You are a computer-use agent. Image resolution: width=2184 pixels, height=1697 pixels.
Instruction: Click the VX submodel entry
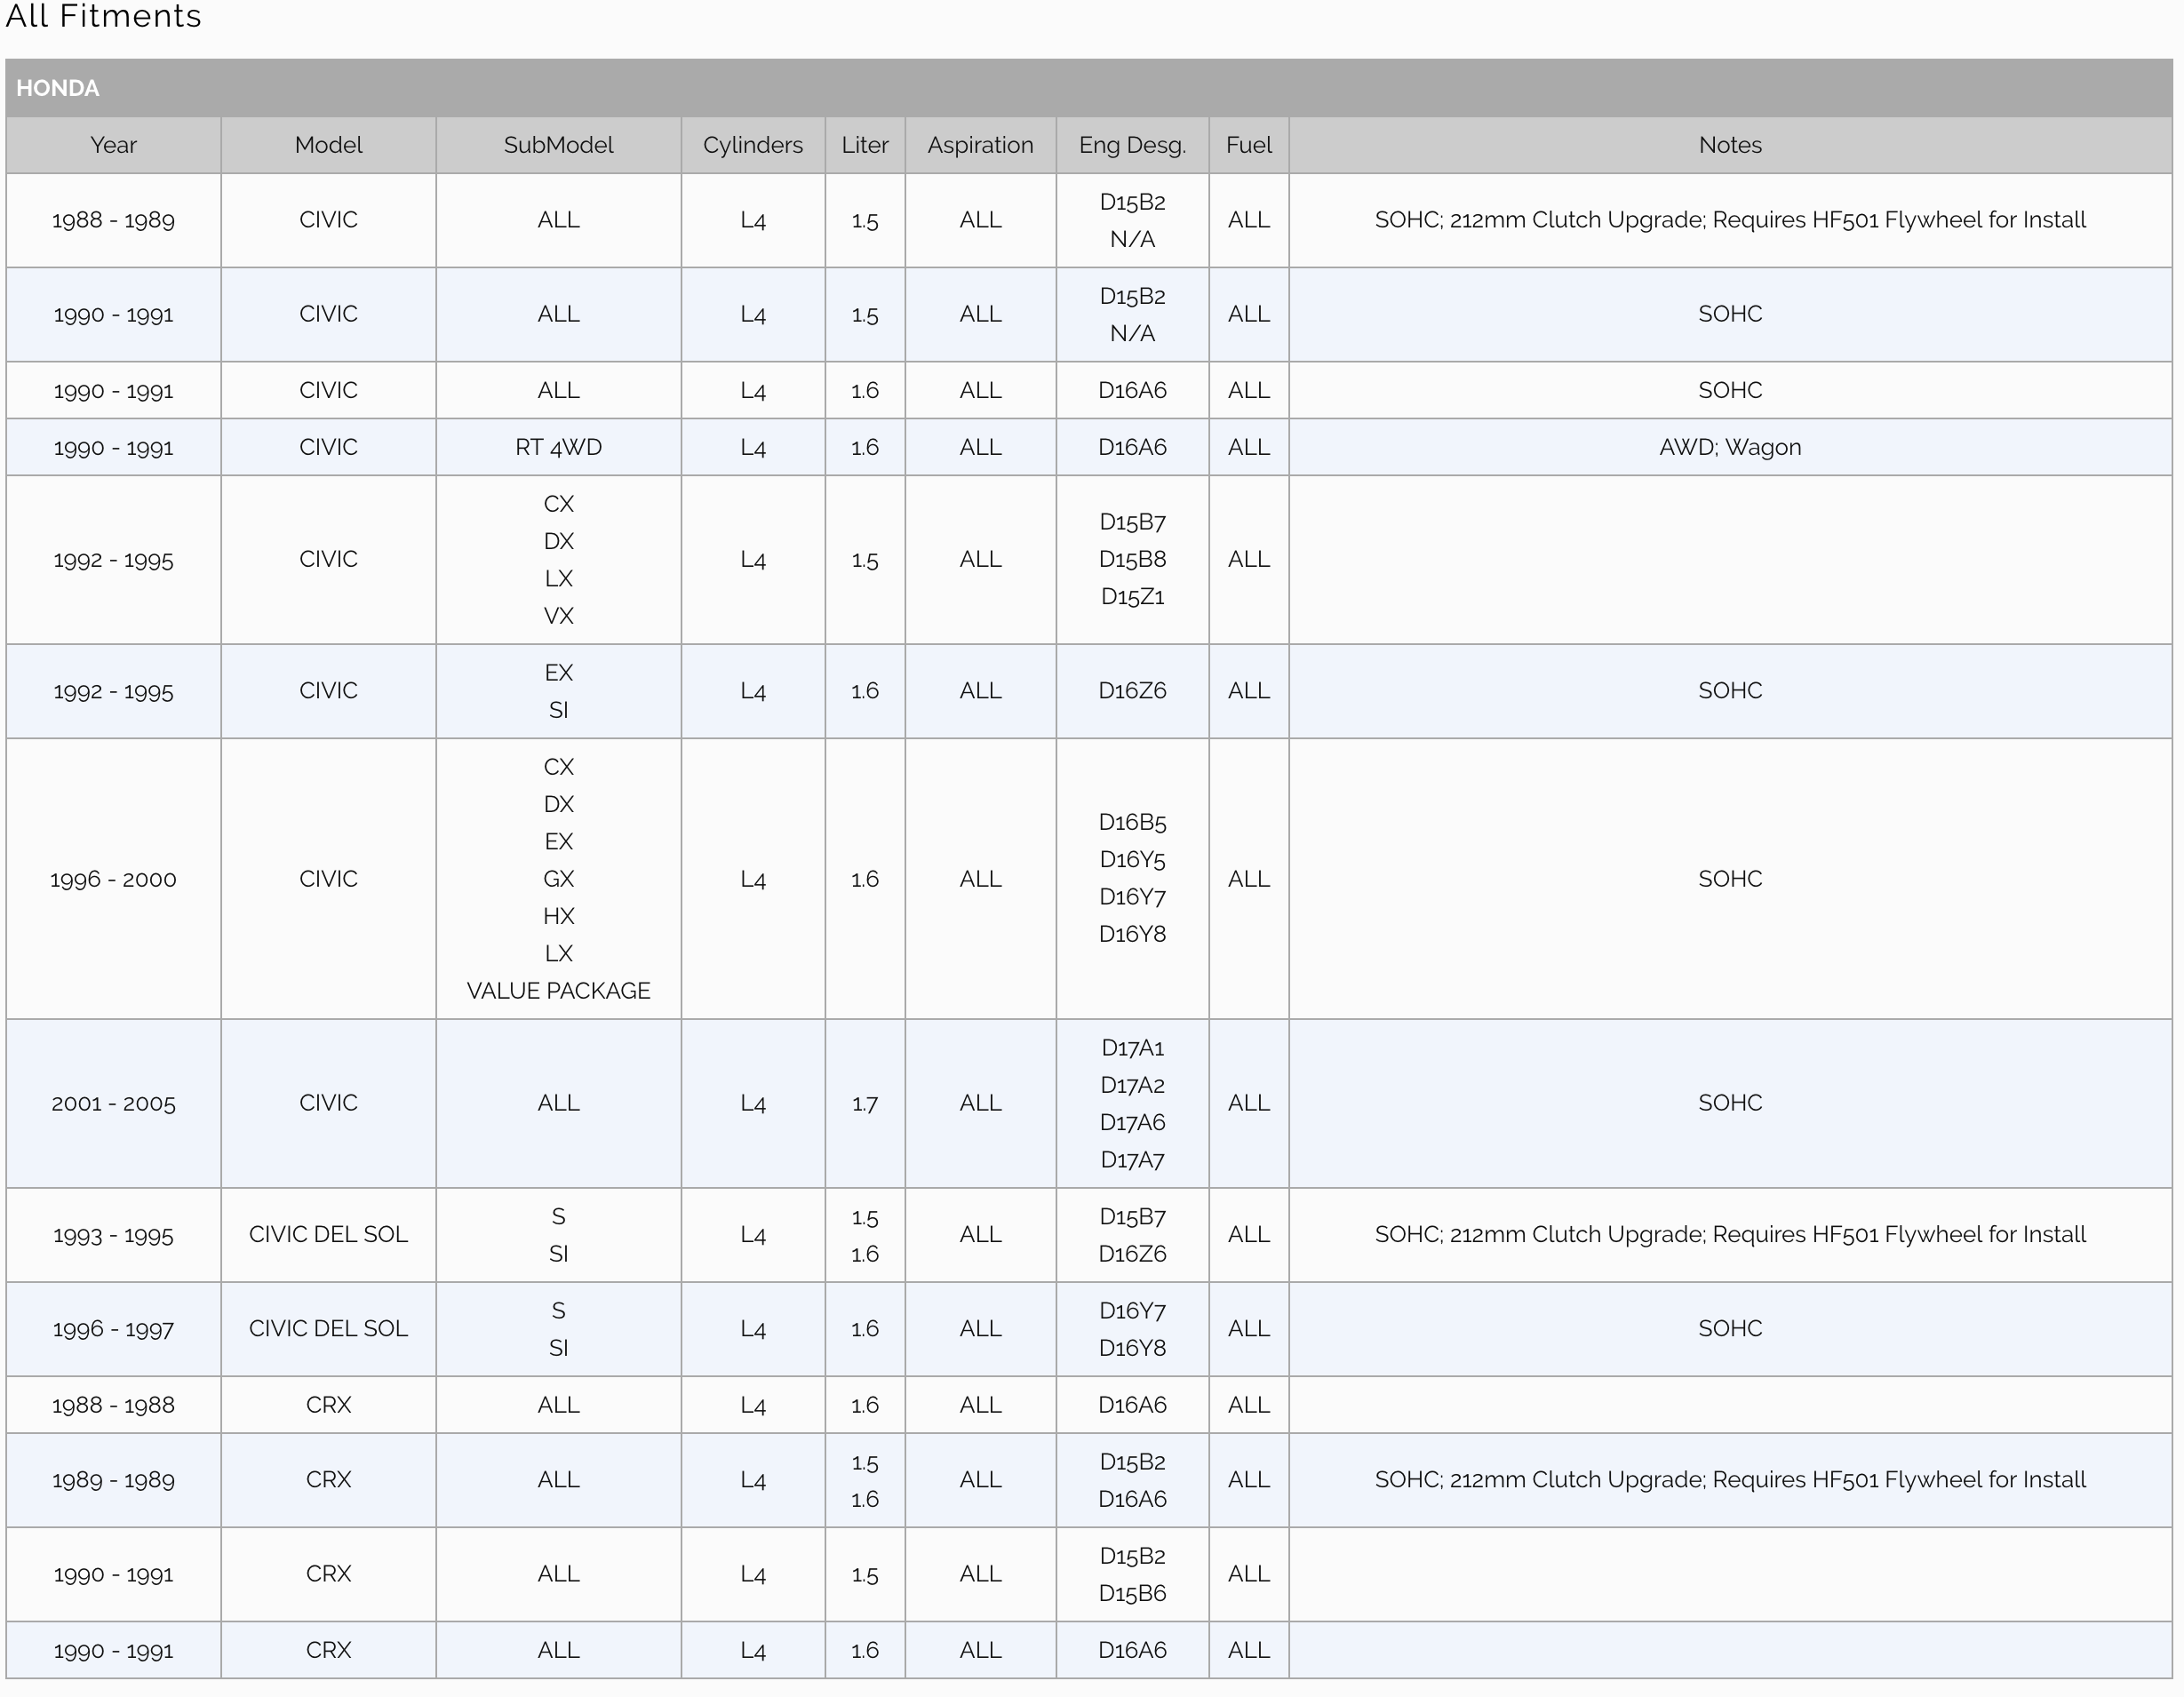tap(558, 616)
